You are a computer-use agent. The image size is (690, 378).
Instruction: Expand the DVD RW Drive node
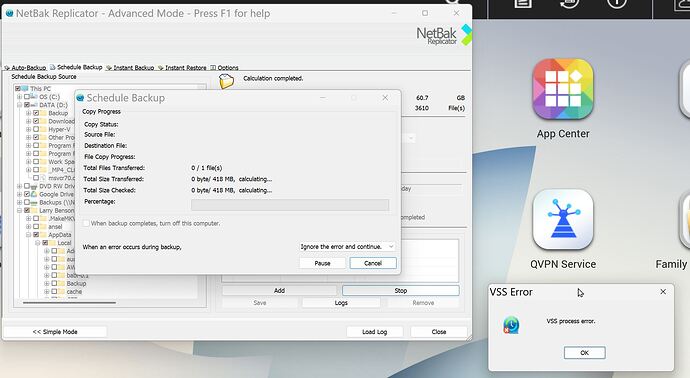point(19,186)
